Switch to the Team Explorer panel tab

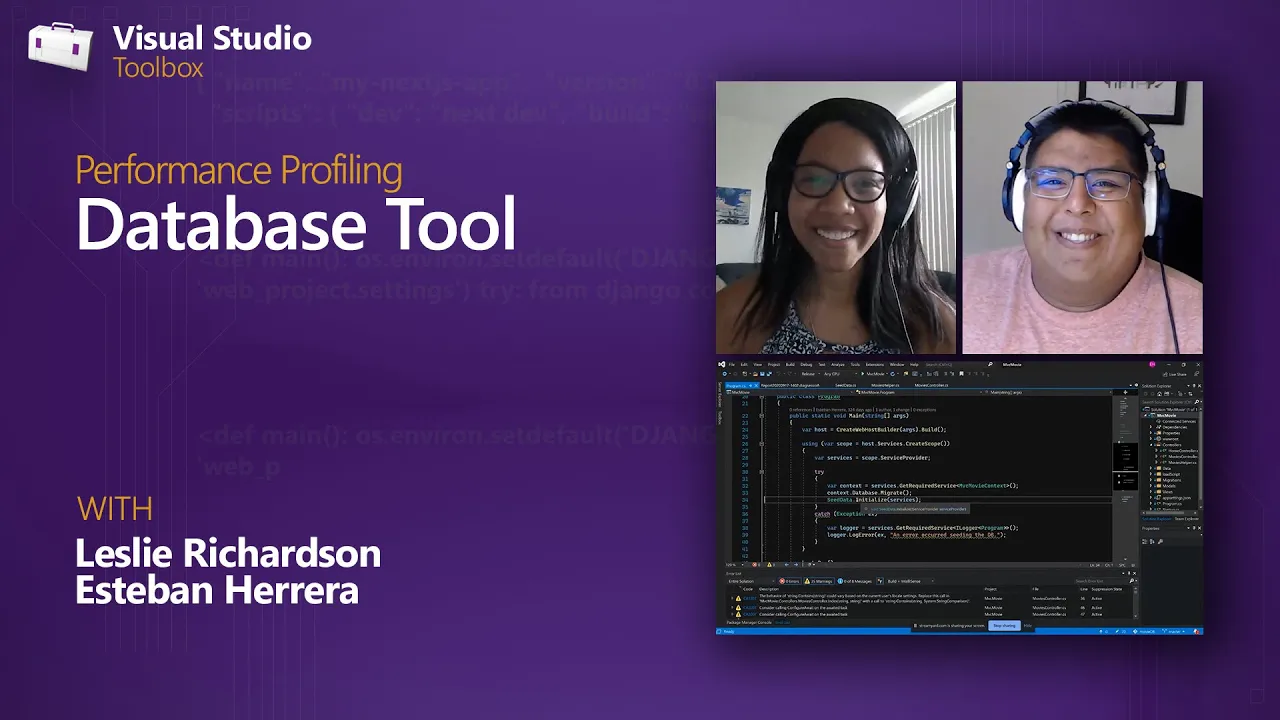click(1186, 519)
